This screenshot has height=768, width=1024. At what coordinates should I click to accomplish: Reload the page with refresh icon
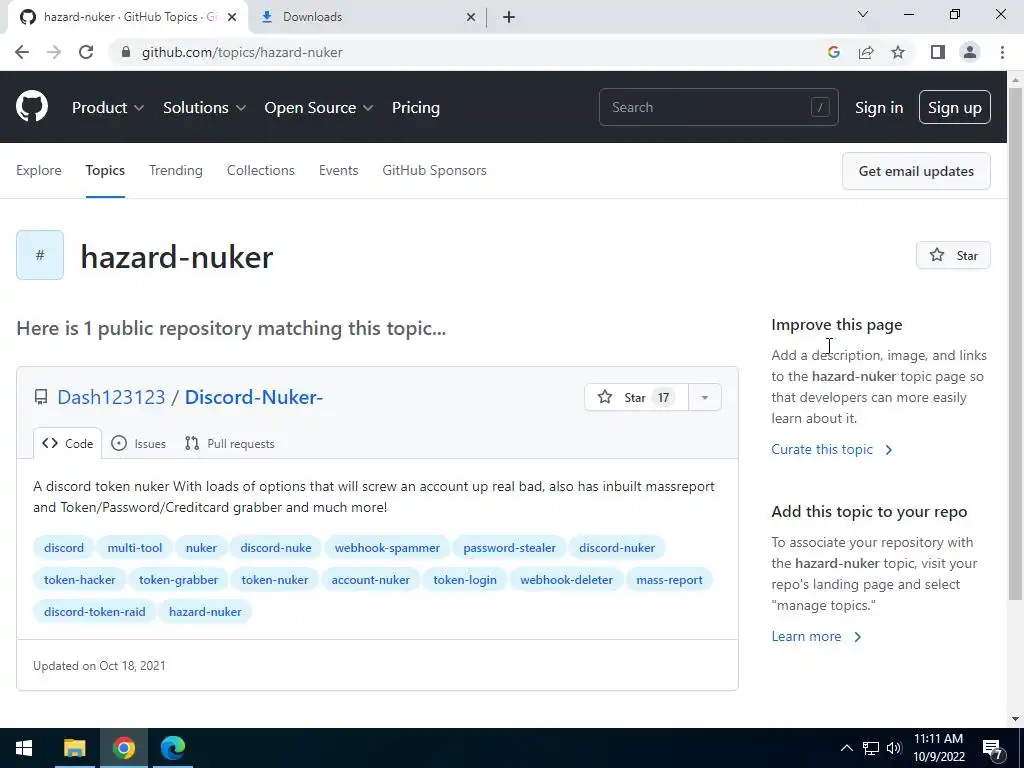coord(86,52)
